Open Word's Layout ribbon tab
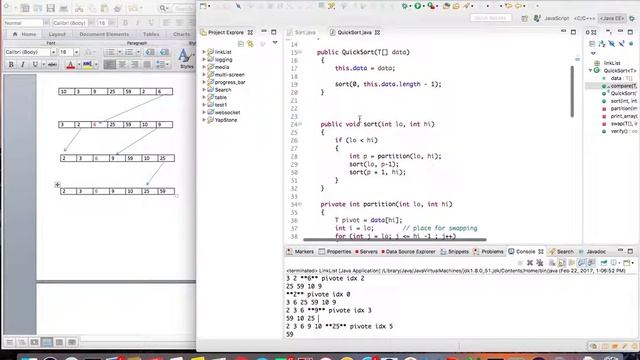This screenshot has height=360, width=640. click(57, 34)
